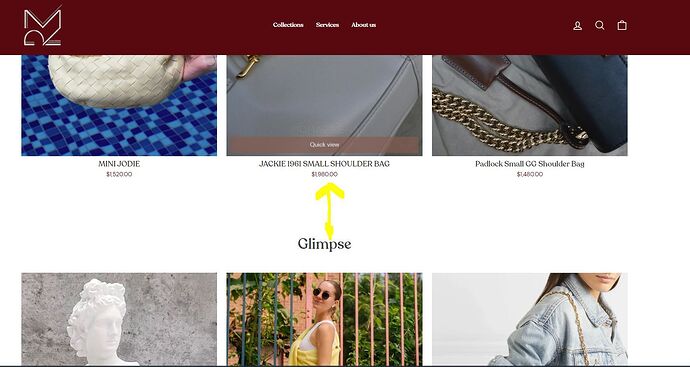Viewport: 690px width, 367px height.
Task: Open JACKIE 1961 SMALL SHOULDER BAG link
Action: point(324,164)
